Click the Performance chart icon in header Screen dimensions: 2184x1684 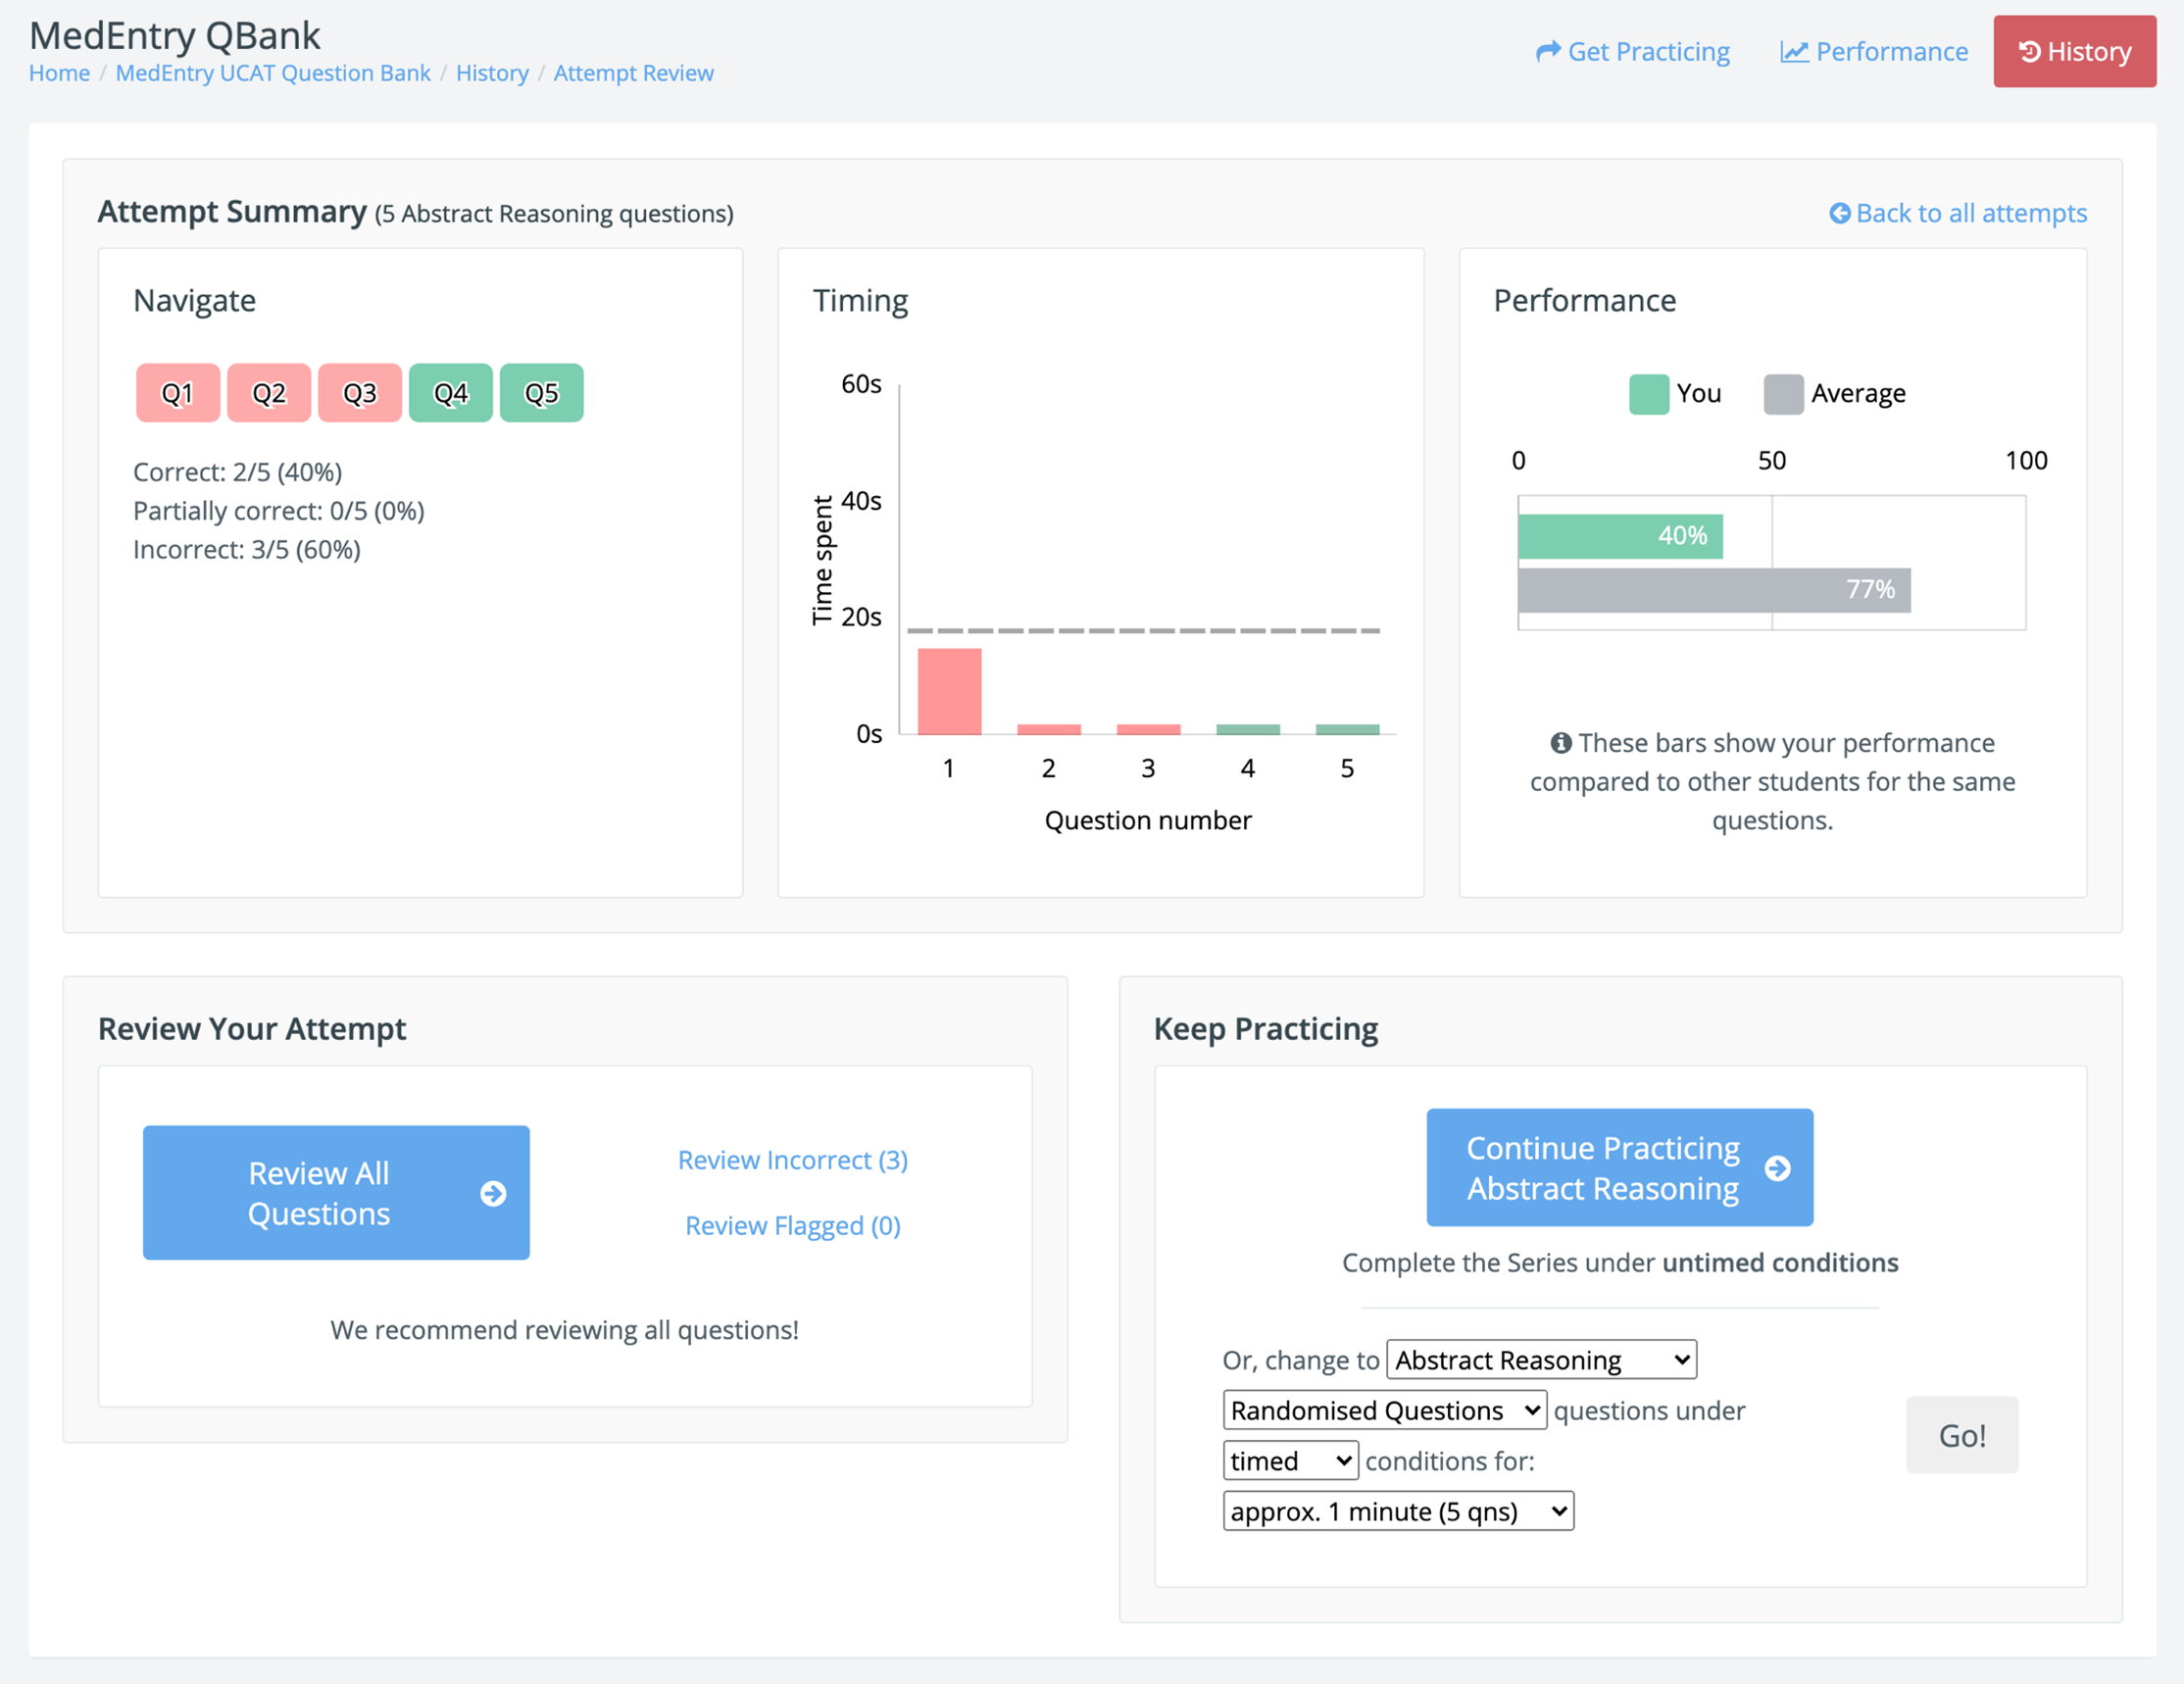click(1794, 52)
